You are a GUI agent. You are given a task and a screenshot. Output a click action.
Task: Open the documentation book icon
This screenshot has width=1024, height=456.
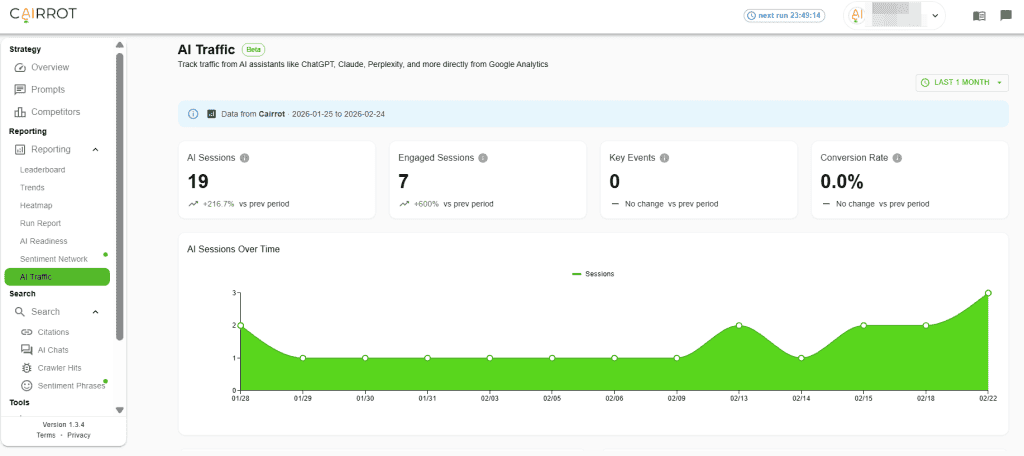coord(979,16)
